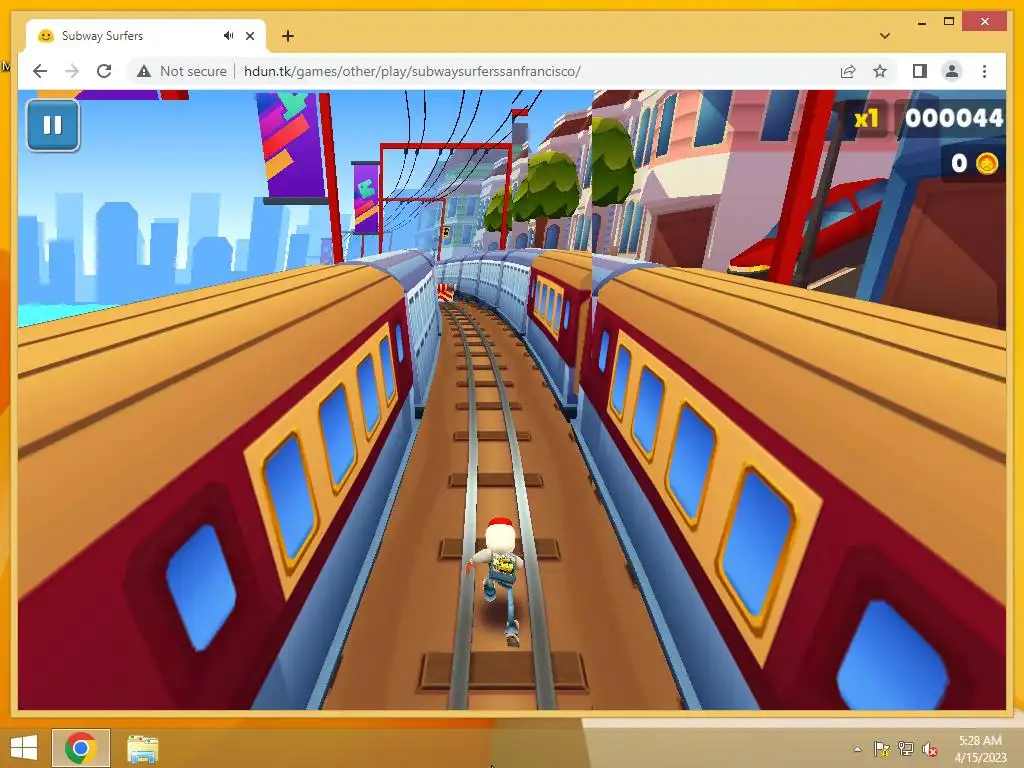Click the muted volume tray icon
Image resolution: width=1024 pixels, height=768 pixels.
[930, 750]
